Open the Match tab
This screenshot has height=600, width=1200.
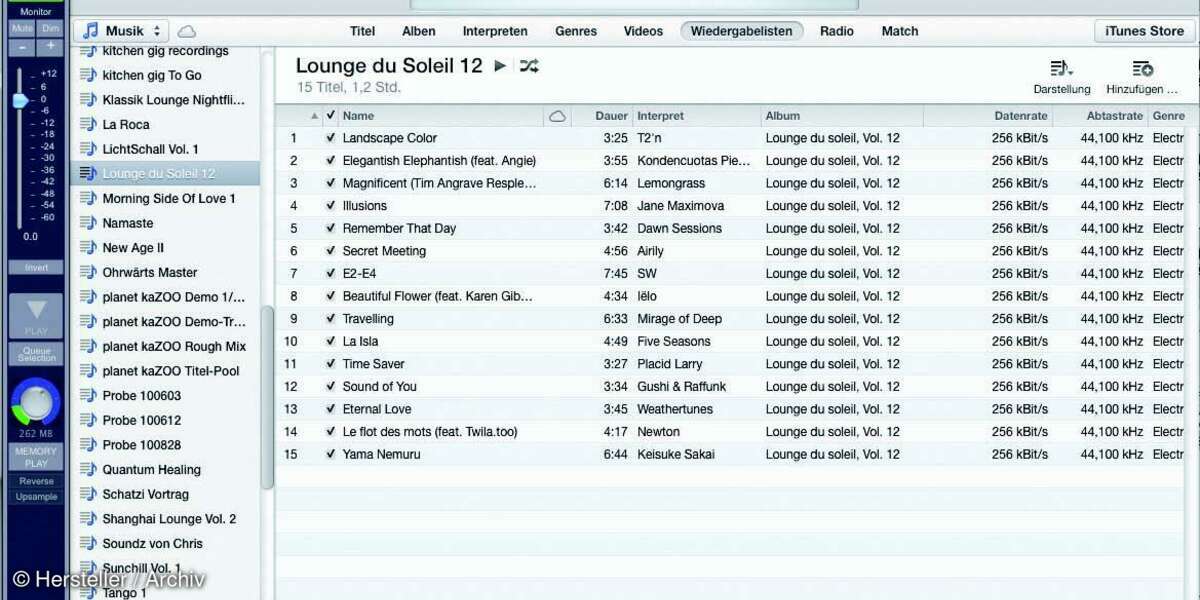coord(900,31)
